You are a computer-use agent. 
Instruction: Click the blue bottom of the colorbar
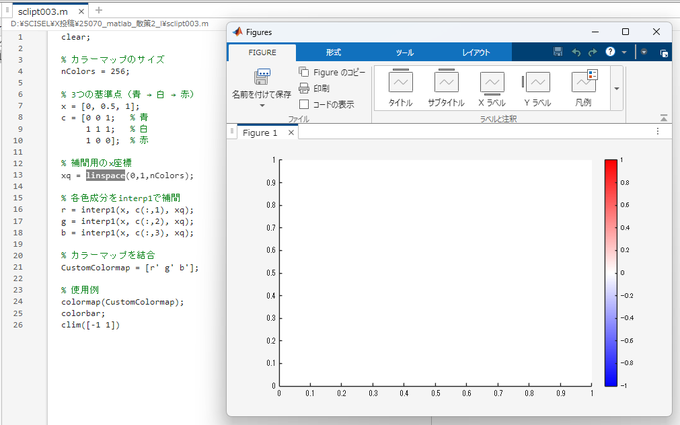611,380
